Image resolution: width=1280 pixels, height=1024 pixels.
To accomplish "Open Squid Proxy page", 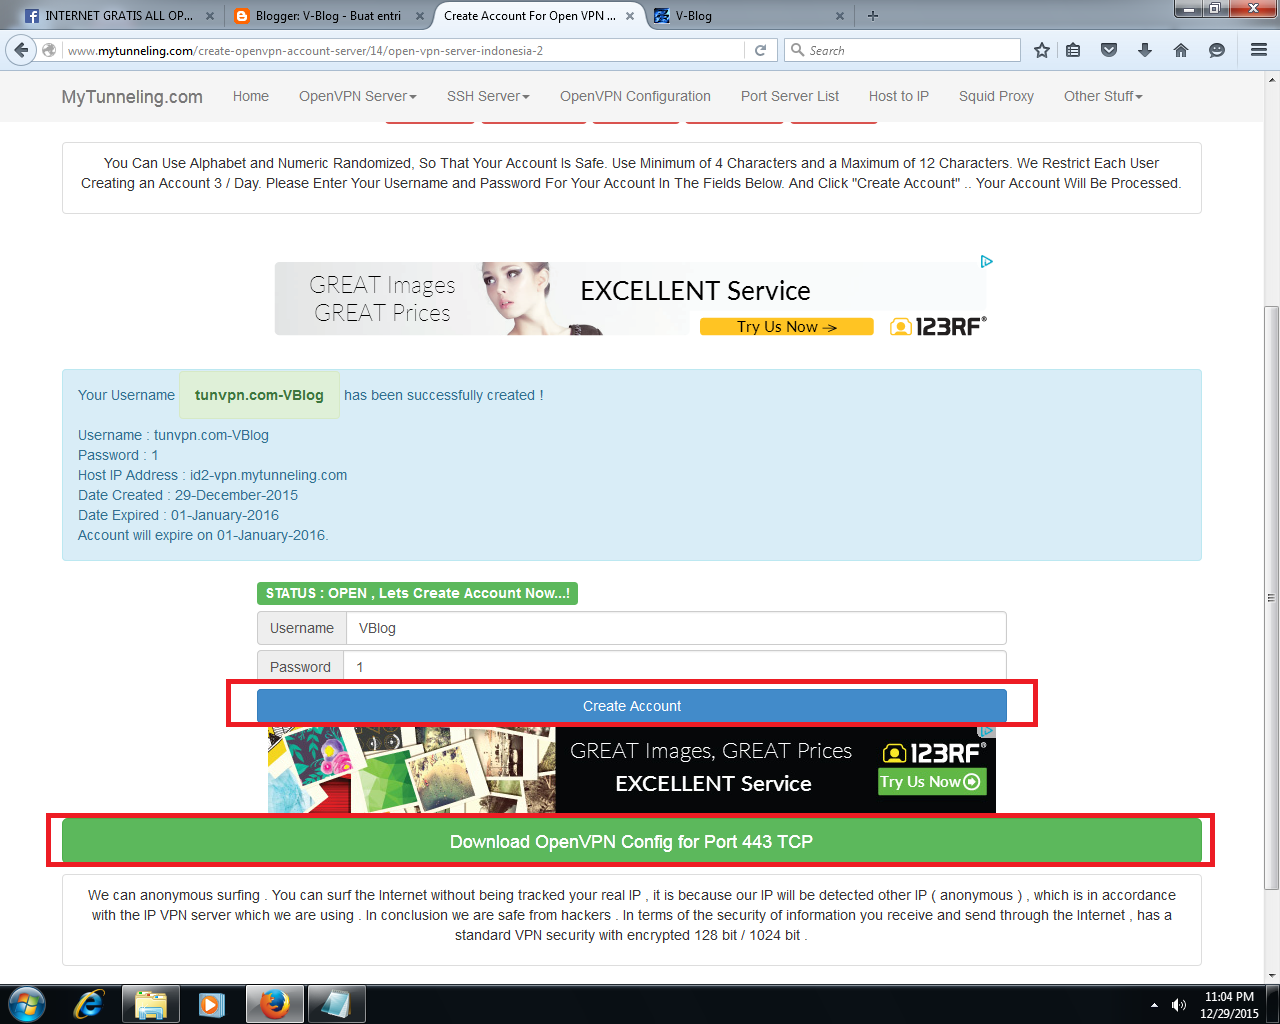I will (x=996, y=96).
